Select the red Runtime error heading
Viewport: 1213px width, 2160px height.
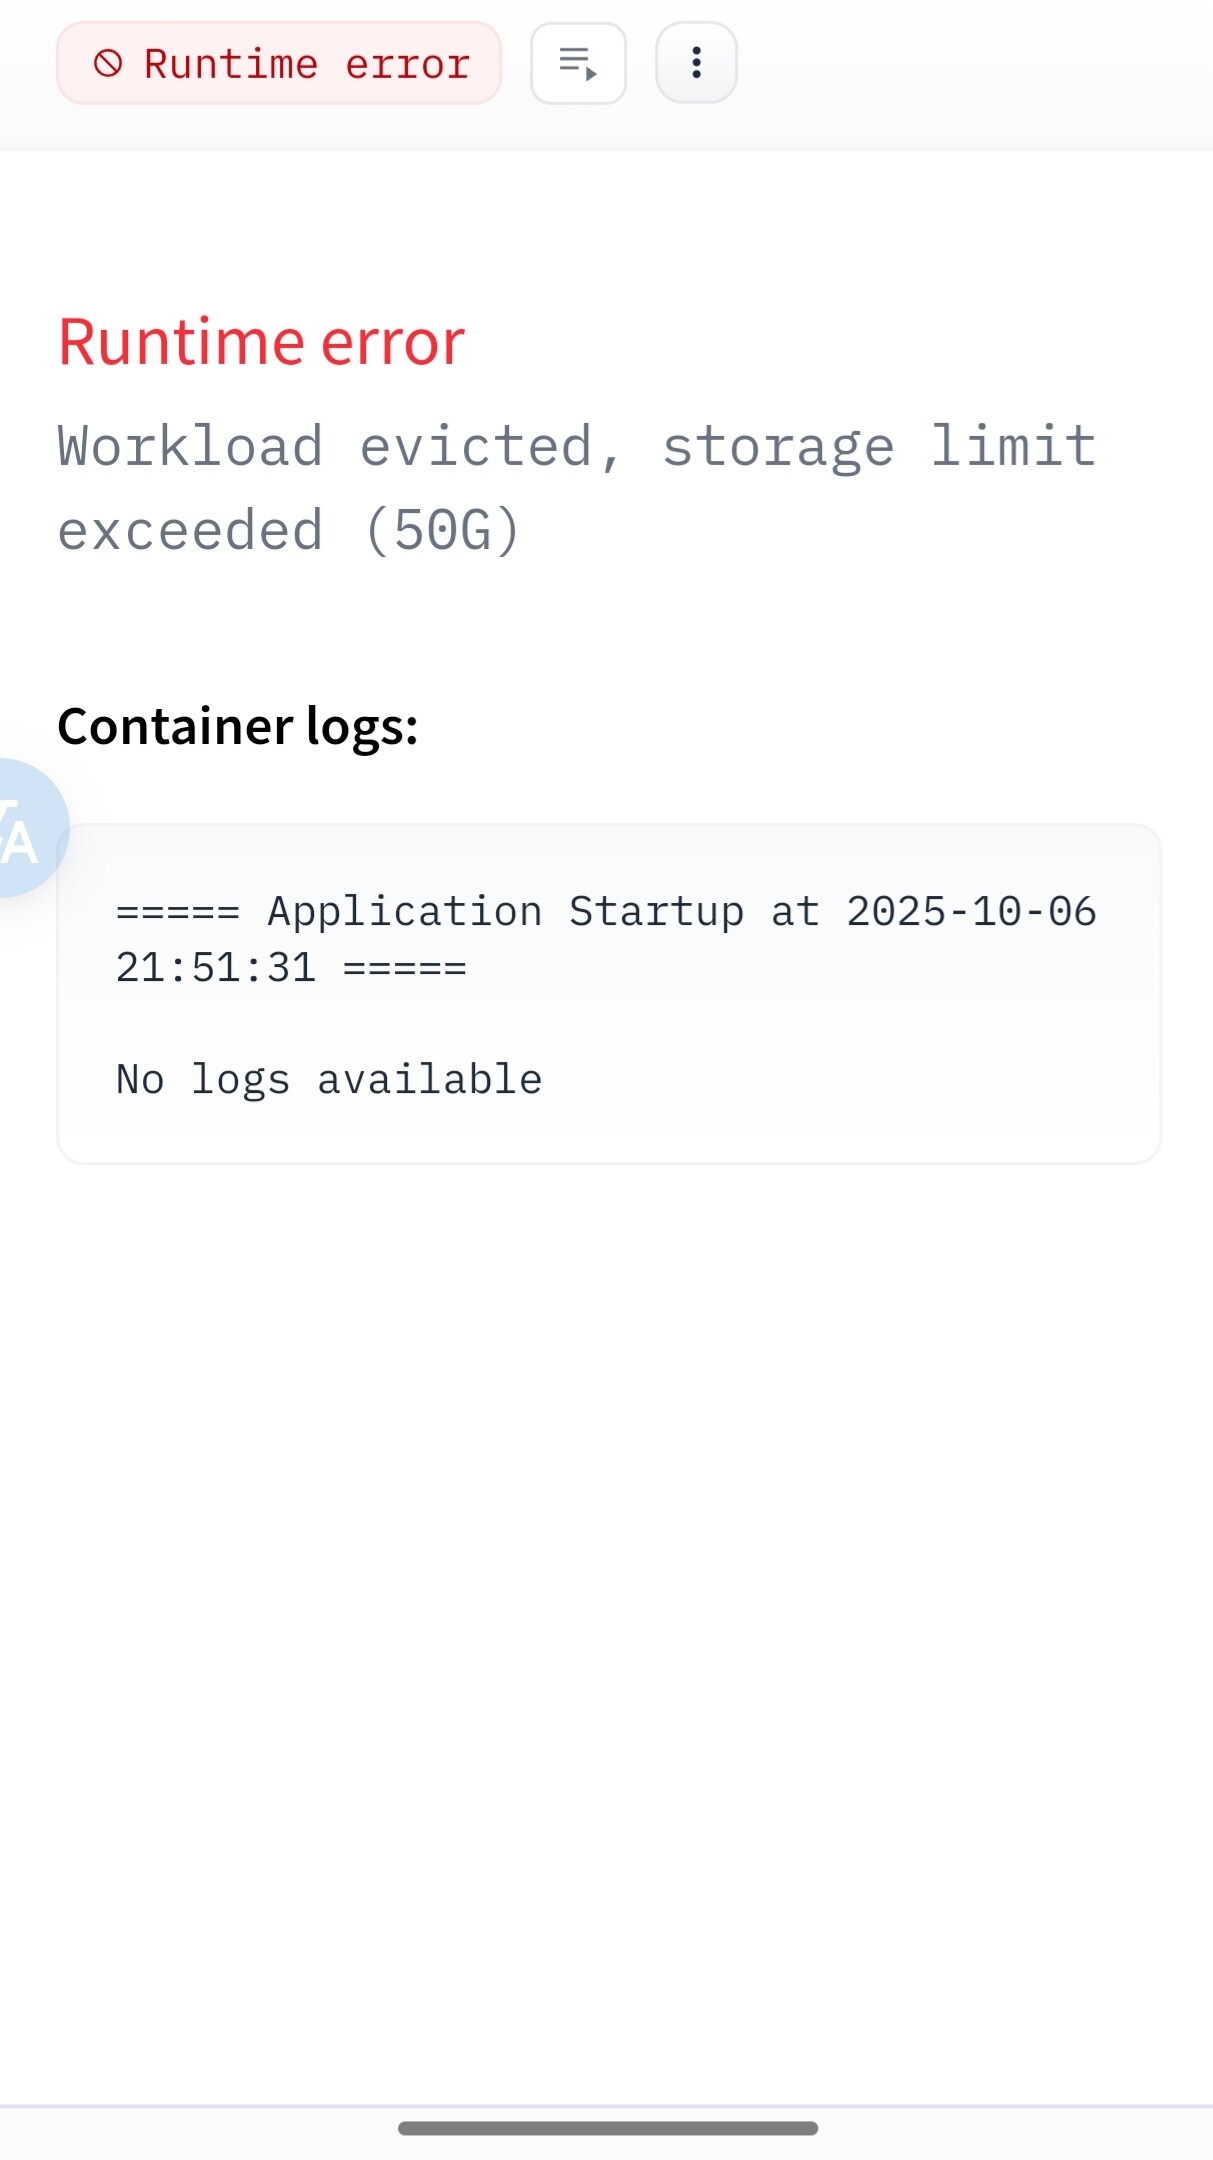coord(261,343)
